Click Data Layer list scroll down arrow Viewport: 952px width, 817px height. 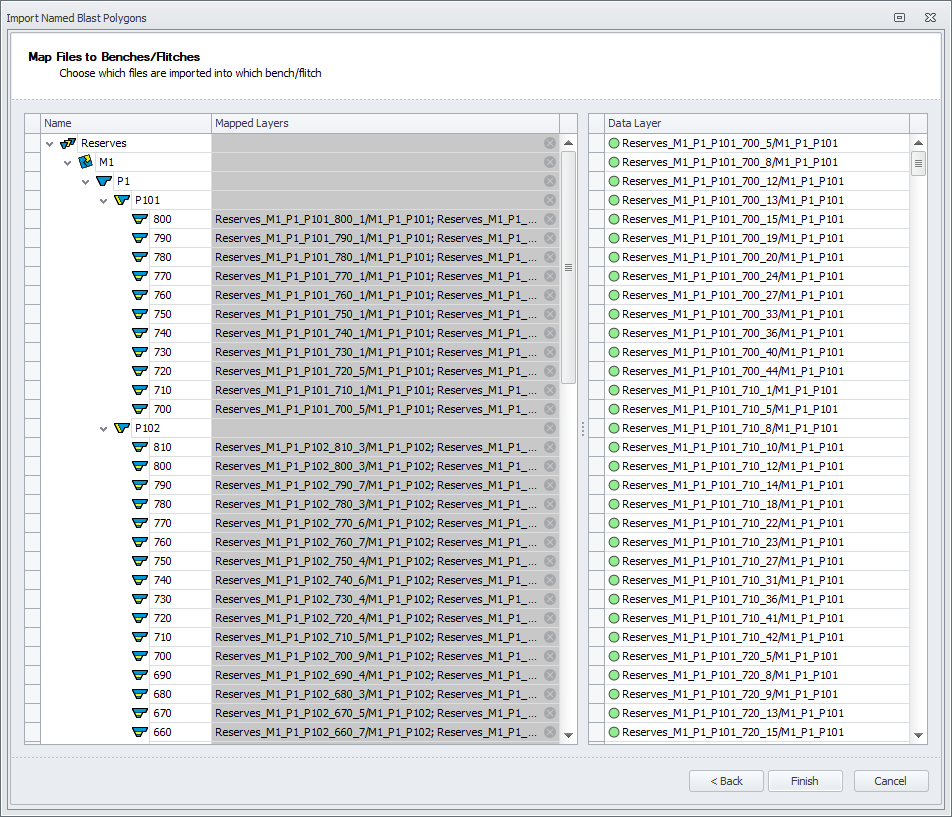(x=919, y=735)
